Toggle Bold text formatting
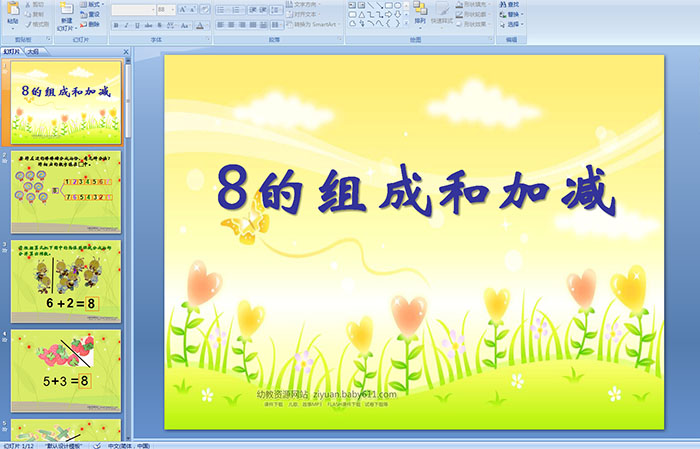This screenshot has width=700, height=449. [x=114, y=25]
